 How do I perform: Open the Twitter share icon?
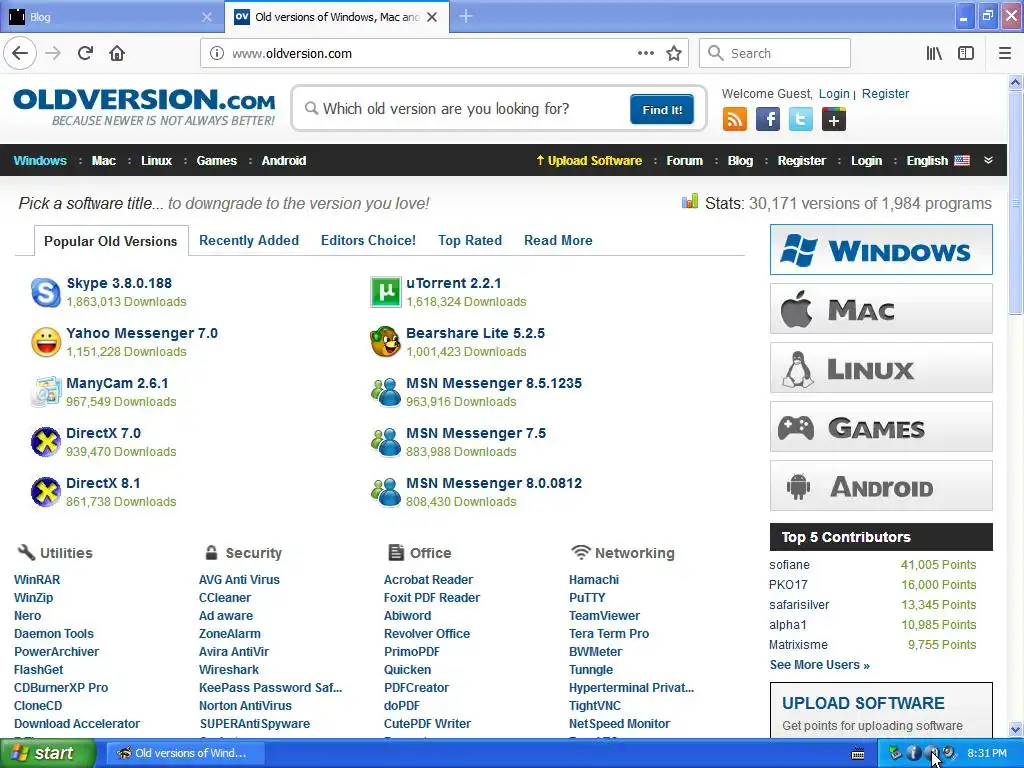point(801,120)
